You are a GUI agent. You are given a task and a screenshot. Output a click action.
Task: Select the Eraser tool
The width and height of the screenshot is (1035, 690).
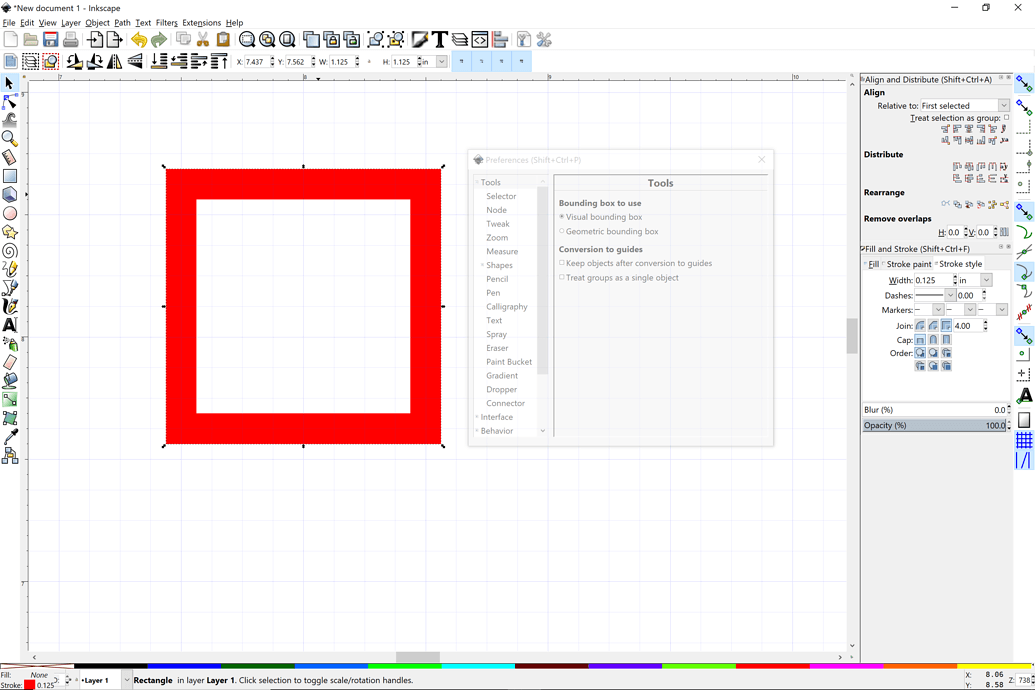[x=9, y=362]
